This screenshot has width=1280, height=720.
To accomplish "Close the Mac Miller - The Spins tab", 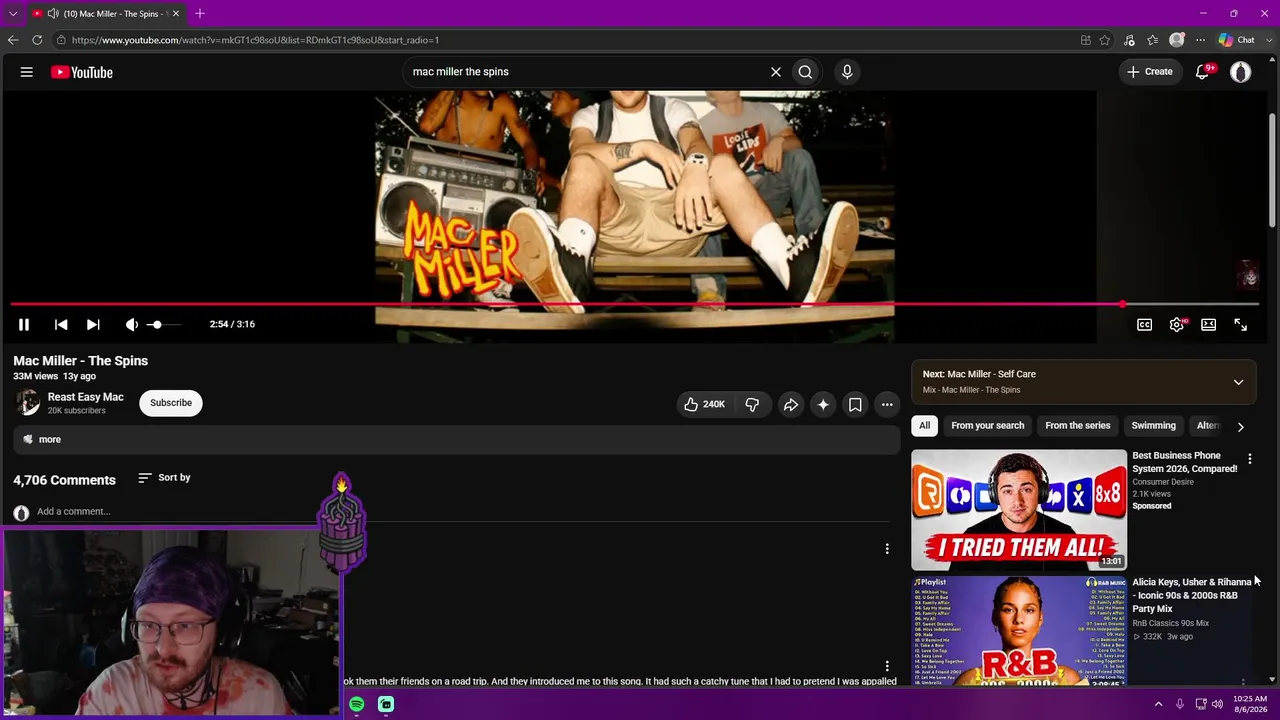I will coord(176,14).
